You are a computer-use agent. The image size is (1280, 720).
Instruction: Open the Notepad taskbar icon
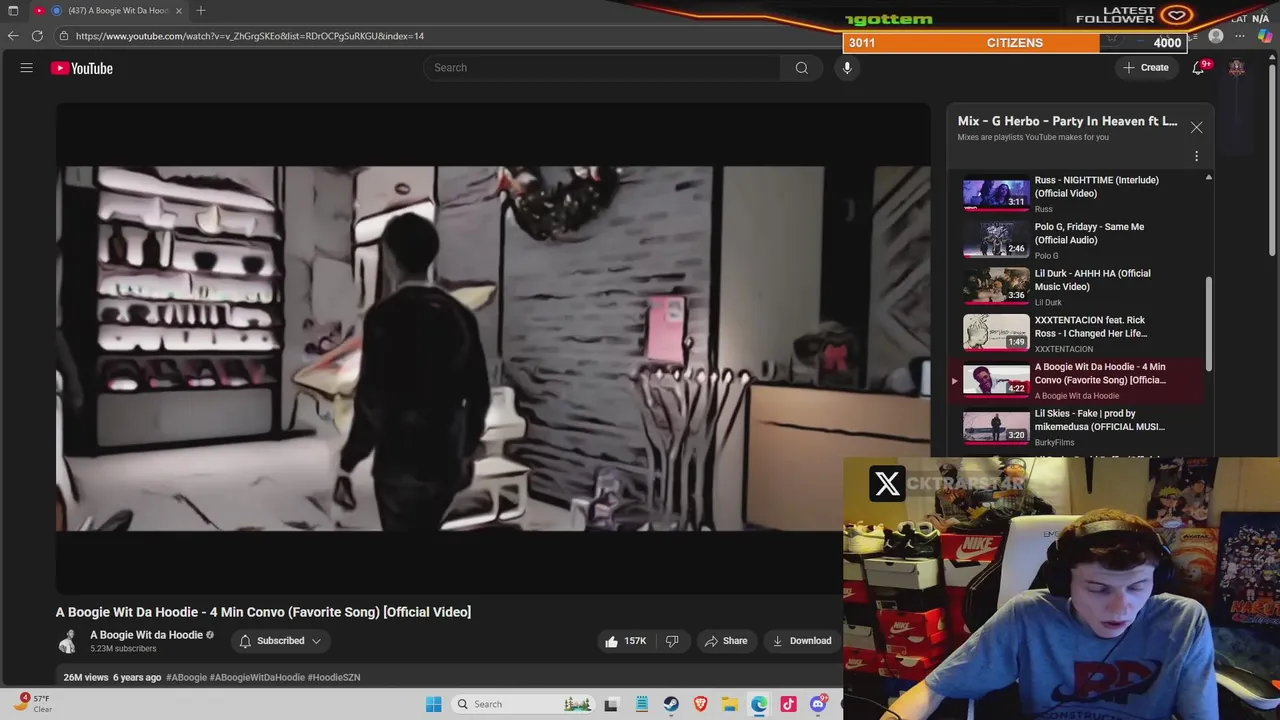click(642, 704)
